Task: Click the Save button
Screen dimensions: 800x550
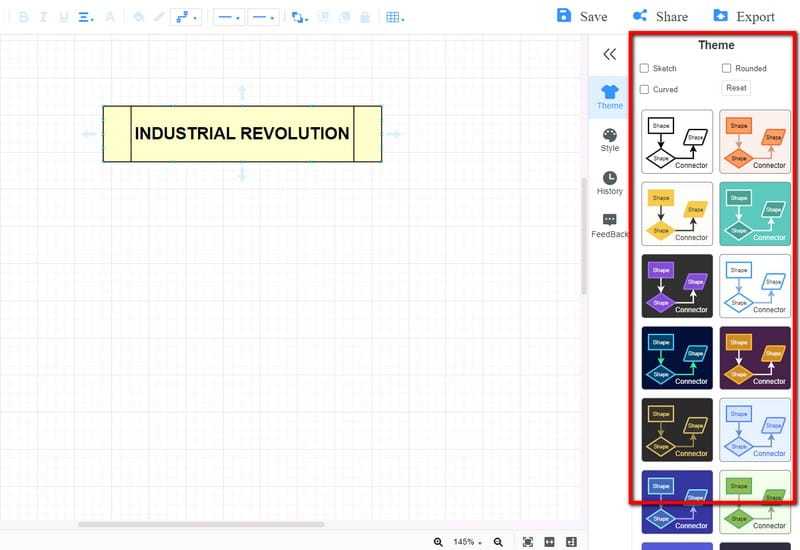Action: click(x=582, y=16)
